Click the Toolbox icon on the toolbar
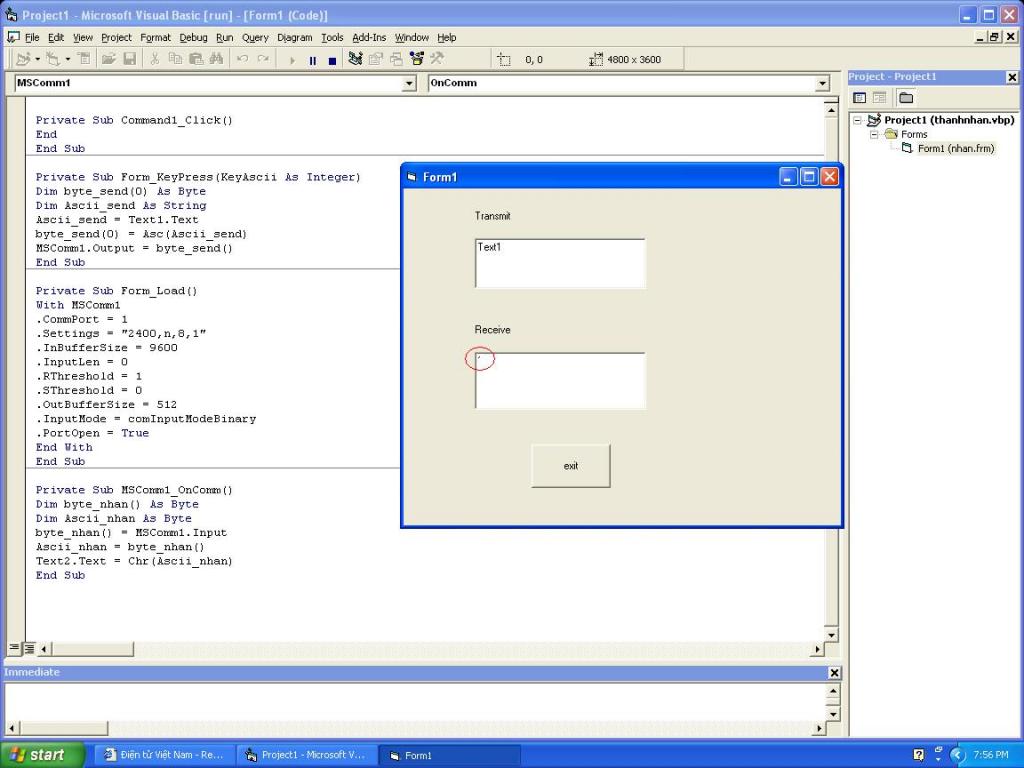Image resolution: width=1024 pixels, height=768 pixels. 437,60
